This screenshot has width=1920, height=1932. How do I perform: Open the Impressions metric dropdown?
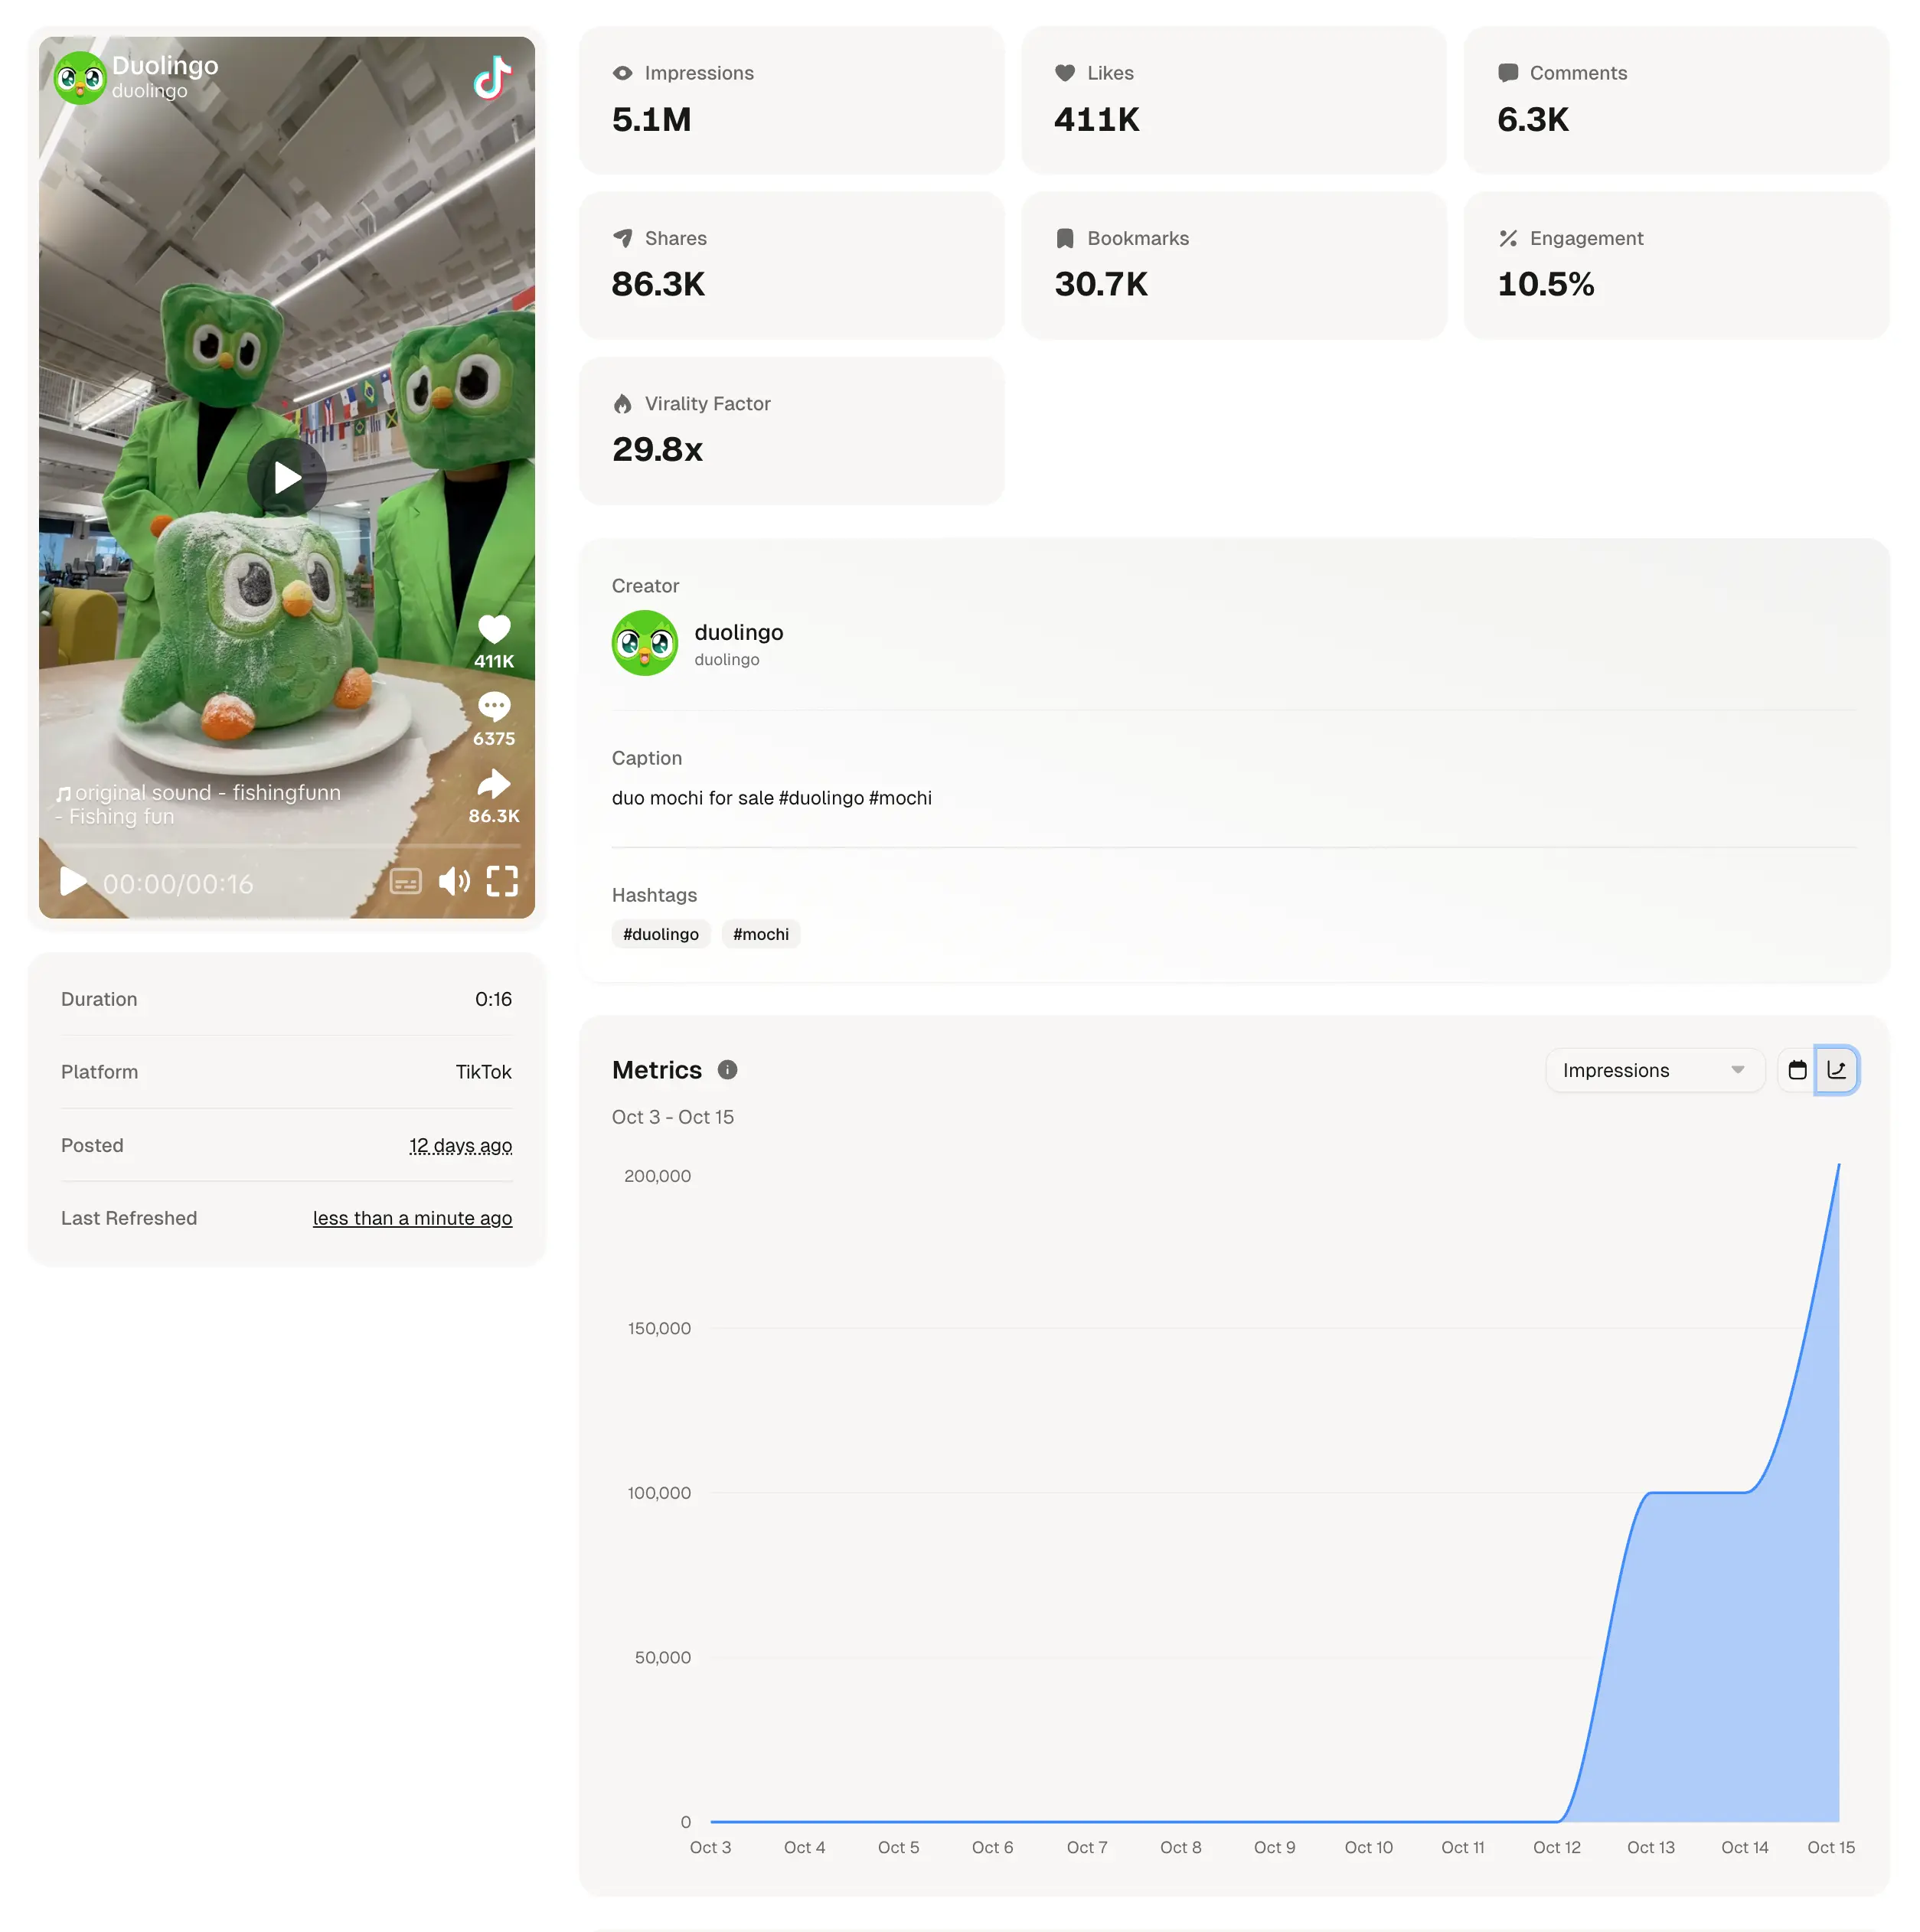(1654, 1071)
